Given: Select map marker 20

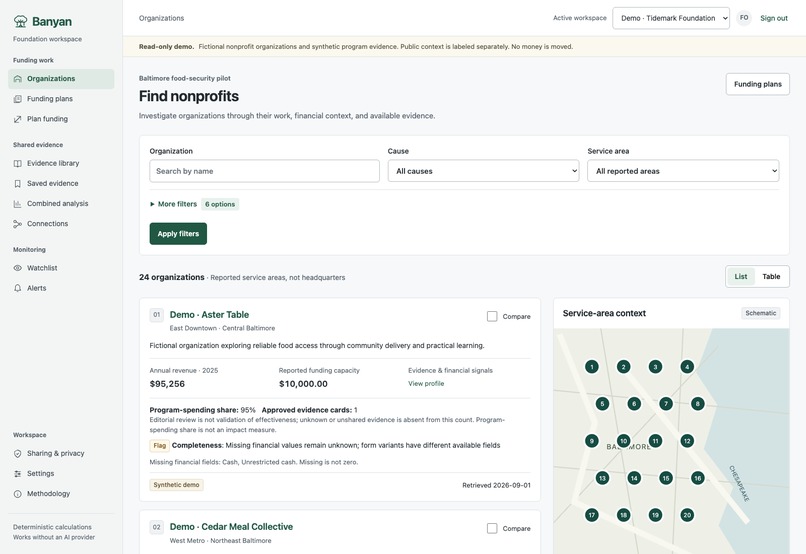Looking at the screenshot, I should point(687,515).
